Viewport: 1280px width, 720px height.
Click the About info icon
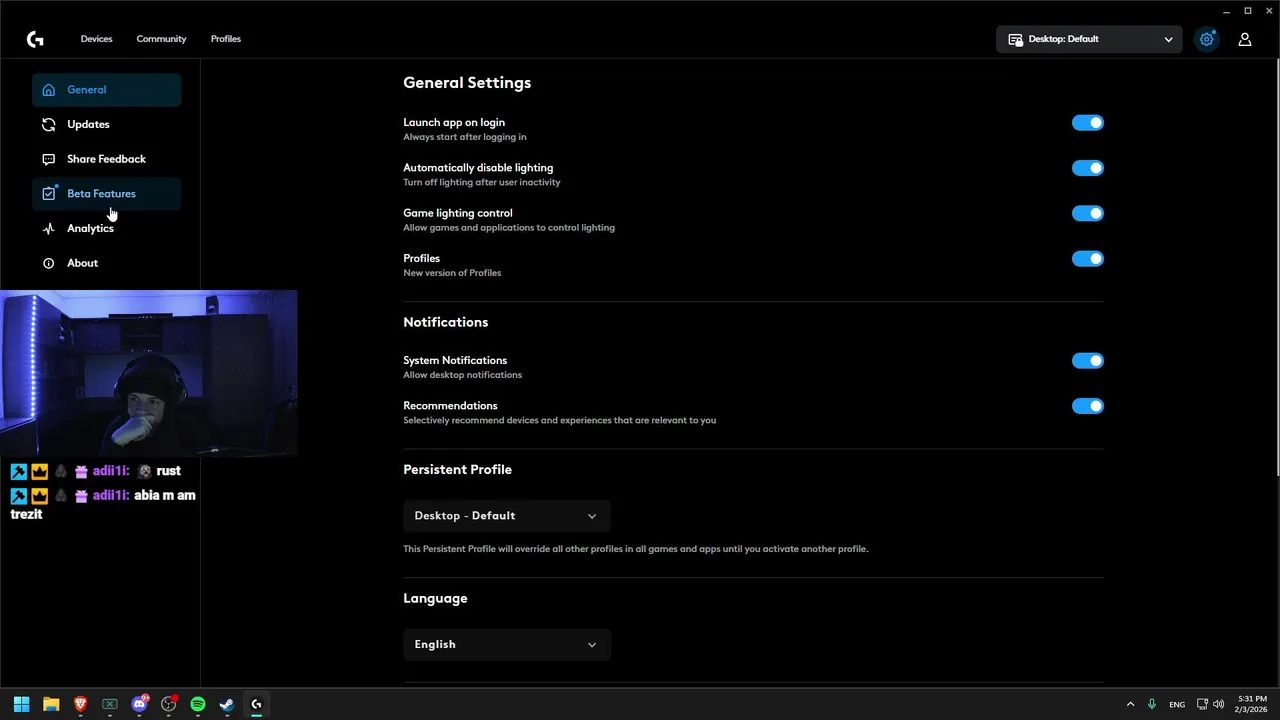pyautogui.click(x=48, y=263)
